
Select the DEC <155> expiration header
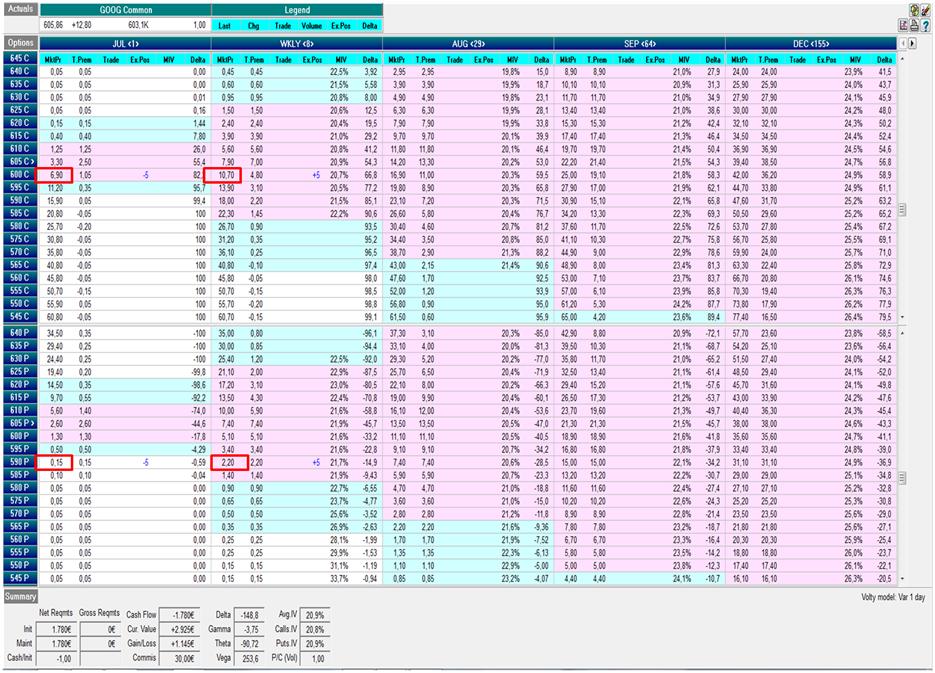(x=811, y=44)
